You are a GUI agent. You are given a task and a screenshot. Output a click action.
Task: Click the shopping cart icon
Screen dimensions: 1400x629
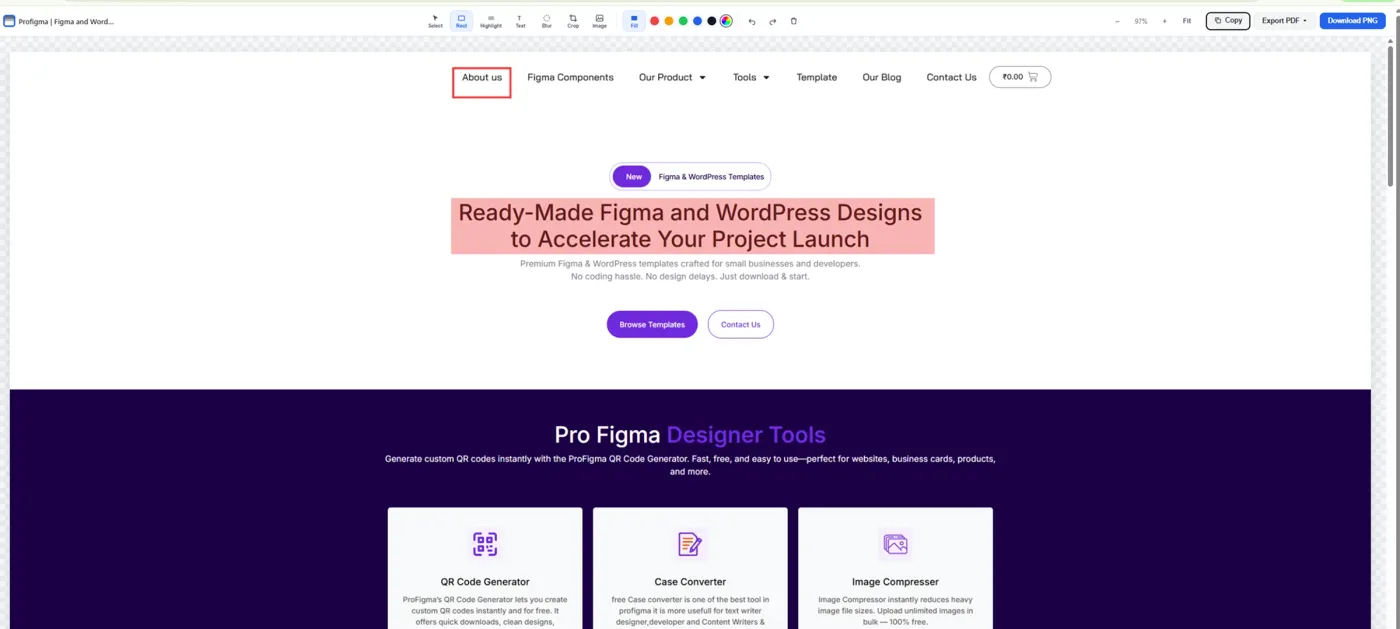(1033, 77)
